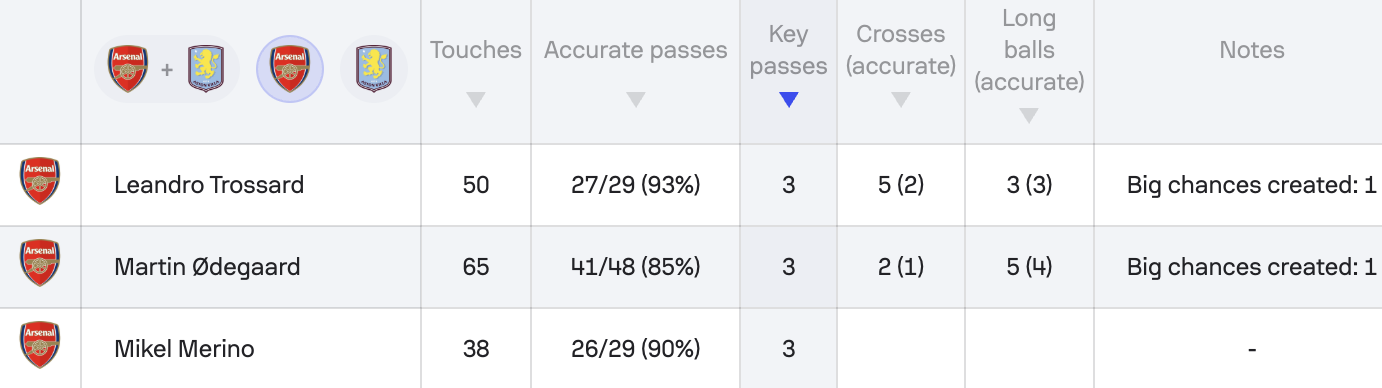The width and height of the screenshot is (1382, 388).
Task: Click Arsenal crest beside Mikel Merino
Action: point(40,345)
